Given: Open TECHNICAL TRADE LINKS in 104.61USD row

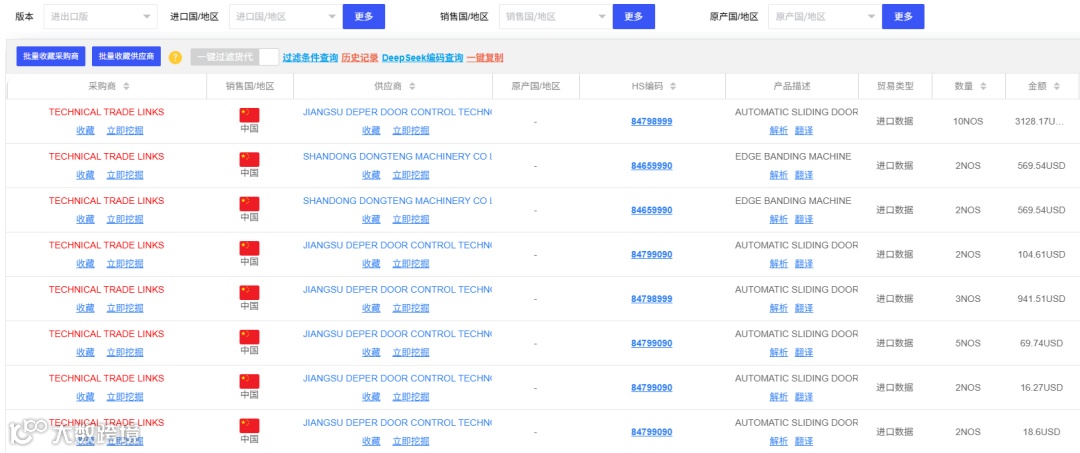Looking at the screenshot, I should pyautogui.click(x=106, y=245).
